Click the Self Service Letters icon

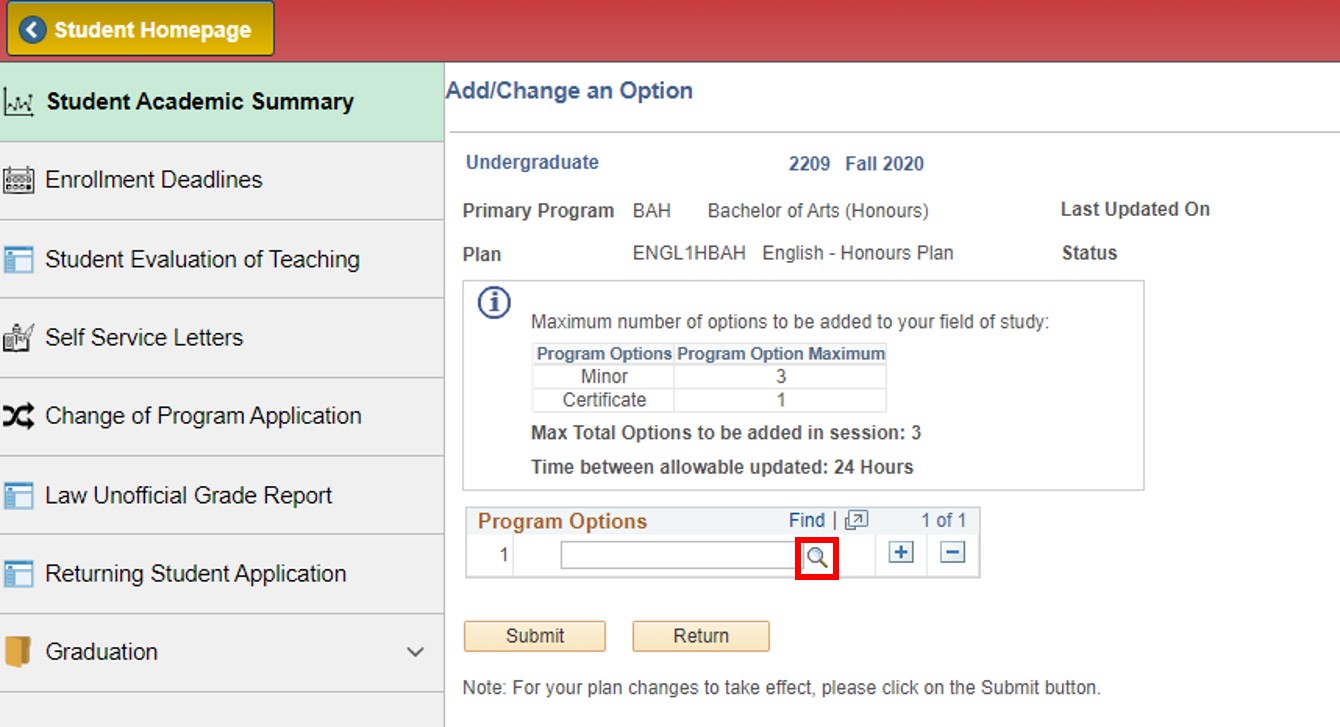point(20,337)
